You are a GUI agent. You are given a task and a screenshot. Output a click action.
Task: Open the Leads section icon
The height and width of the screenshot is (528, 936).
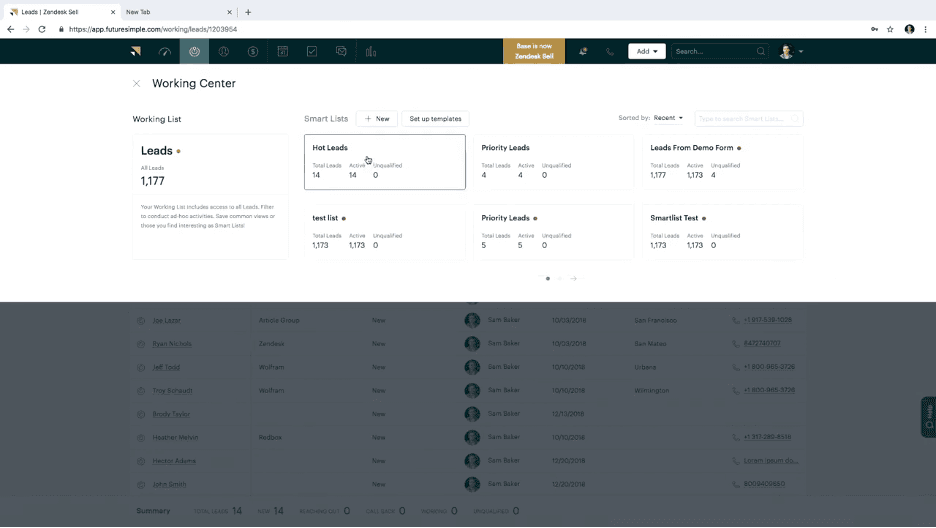[x=194, y=51]
